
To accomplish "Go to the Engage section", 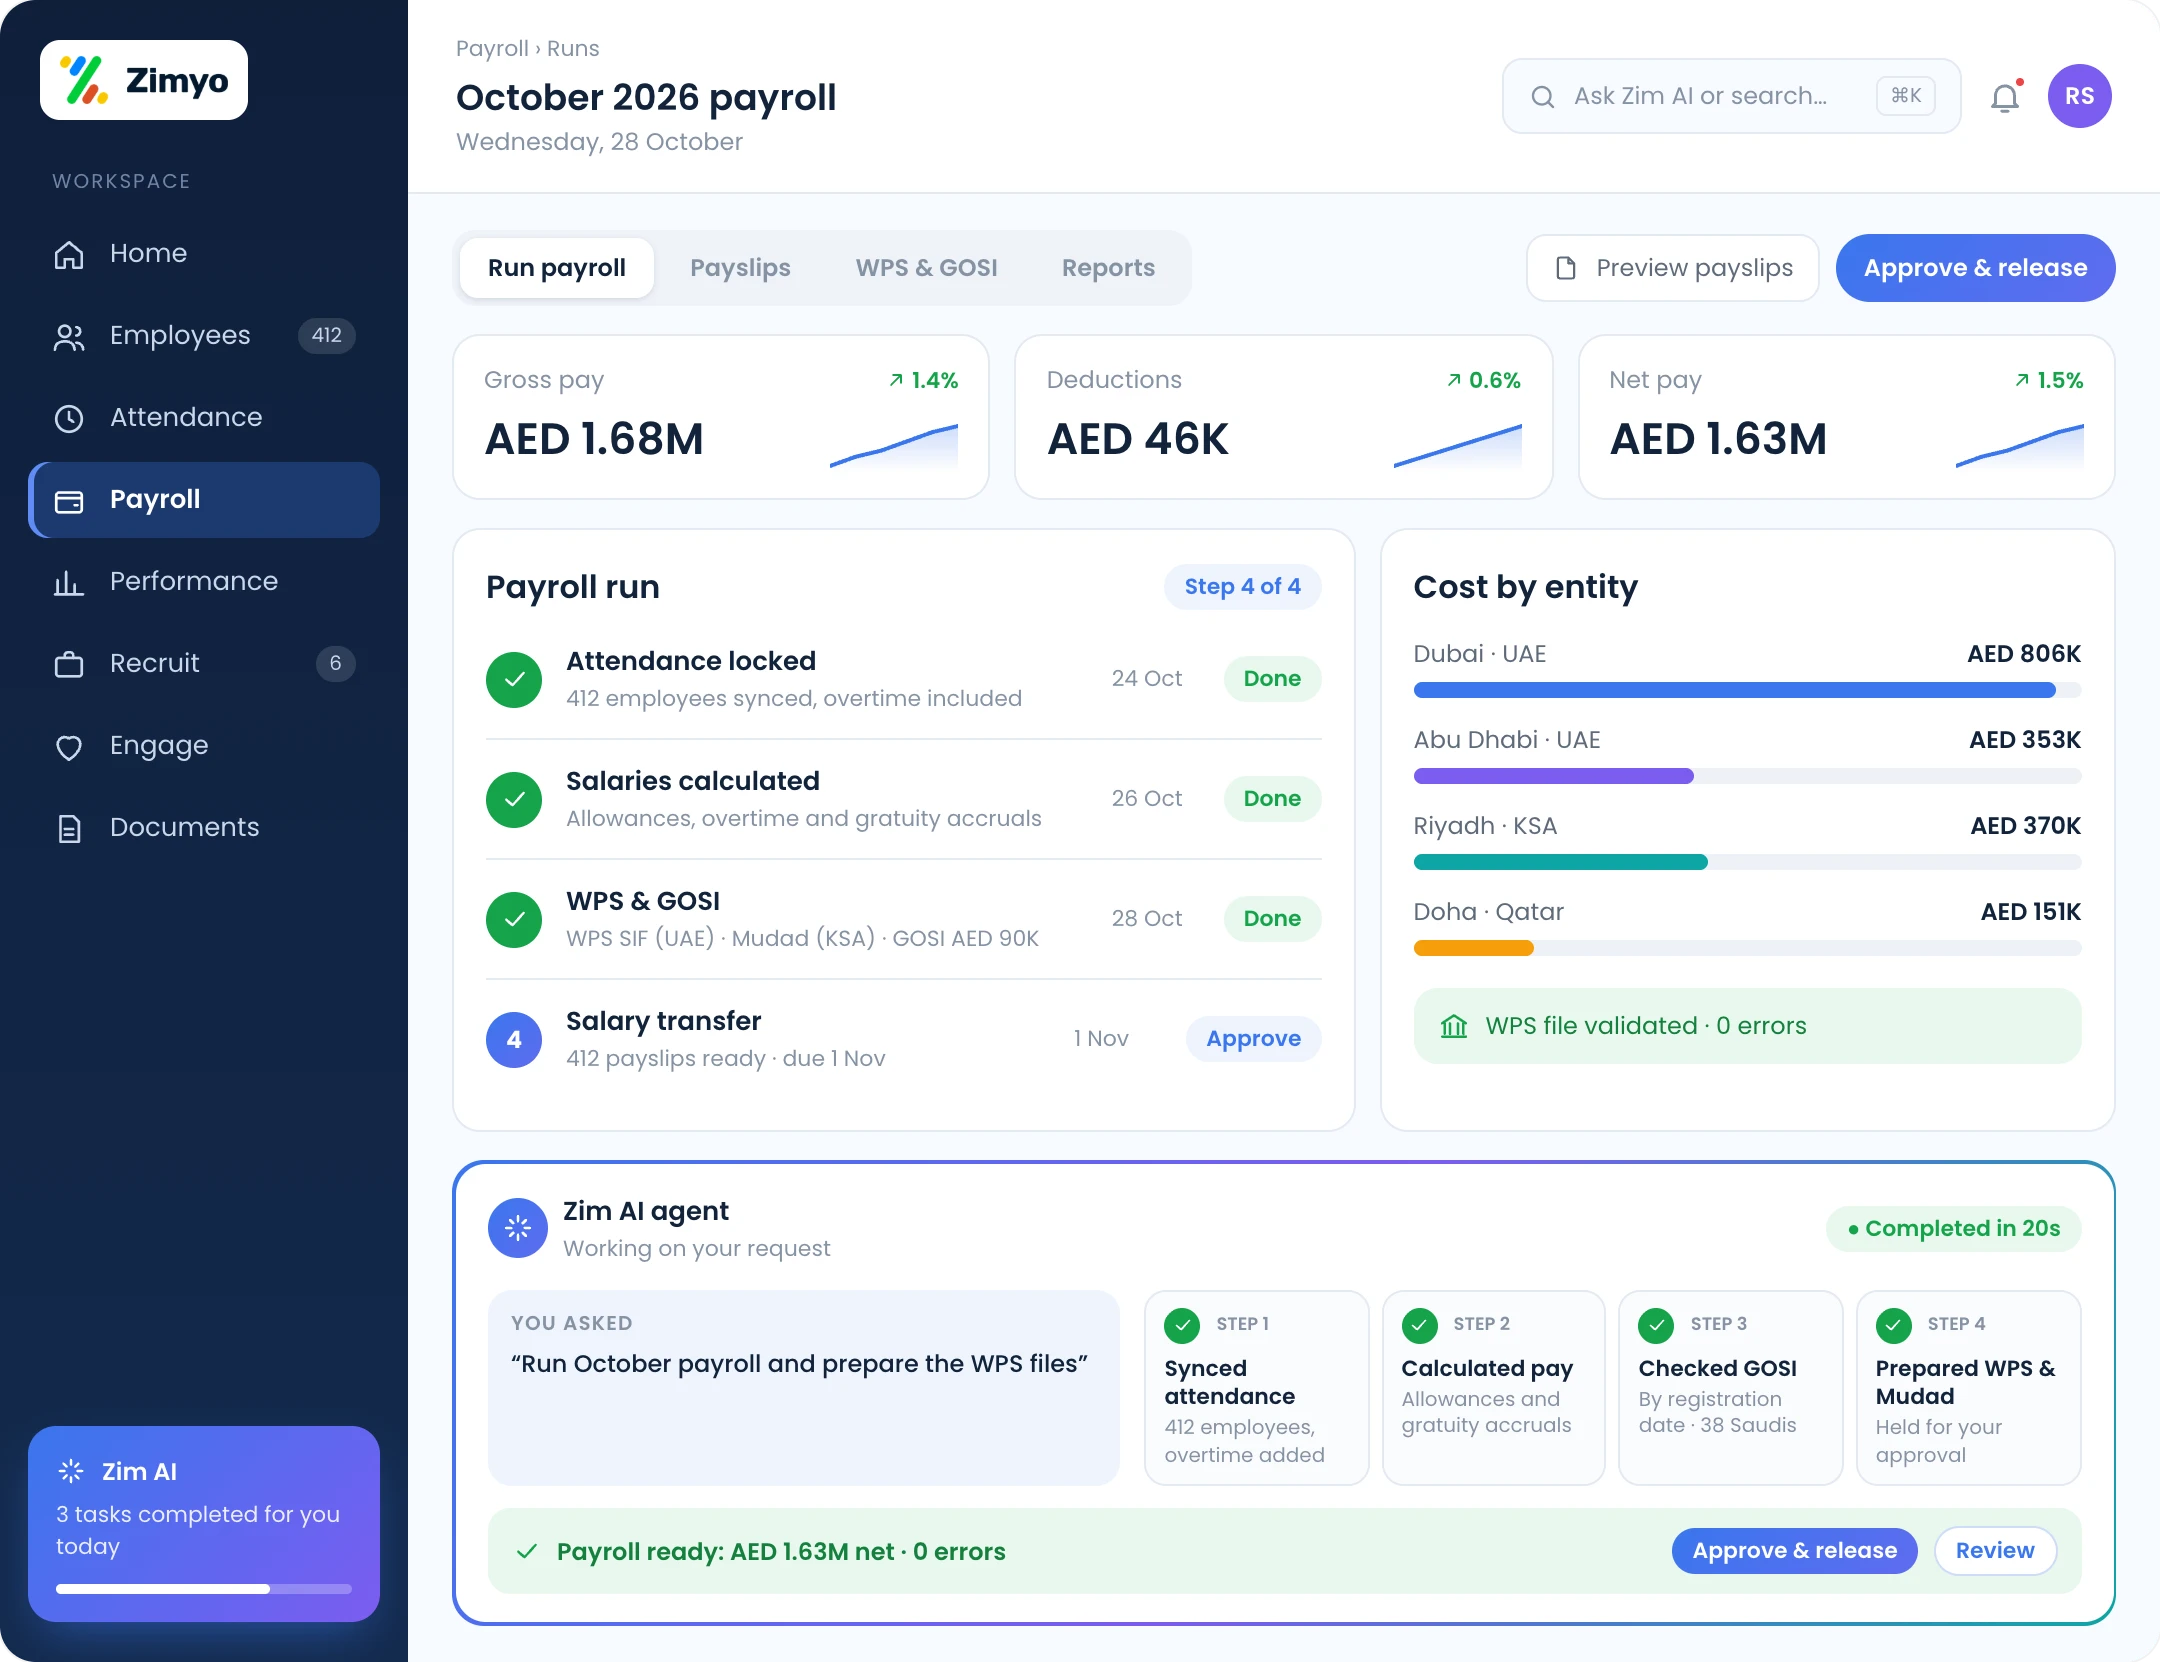I will (x=204, y=745).
